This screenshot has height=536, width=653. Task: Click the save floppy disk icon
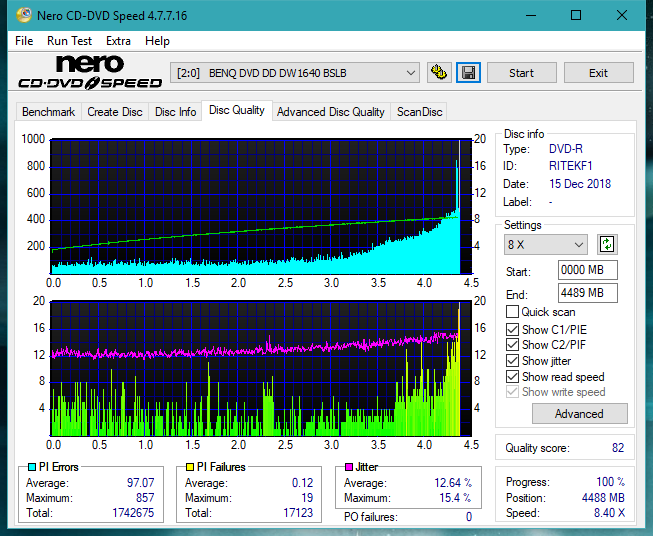(469, 73)
